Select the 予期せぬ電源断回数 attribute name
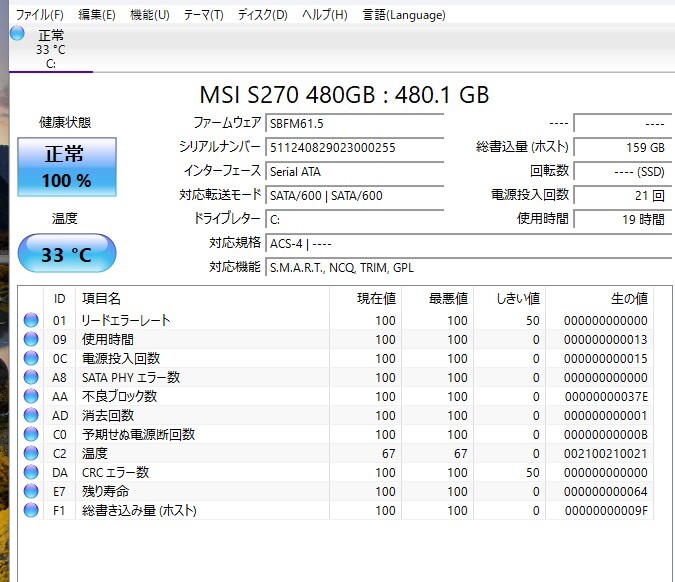Screen dimensions: 675x582 [139, 434]
